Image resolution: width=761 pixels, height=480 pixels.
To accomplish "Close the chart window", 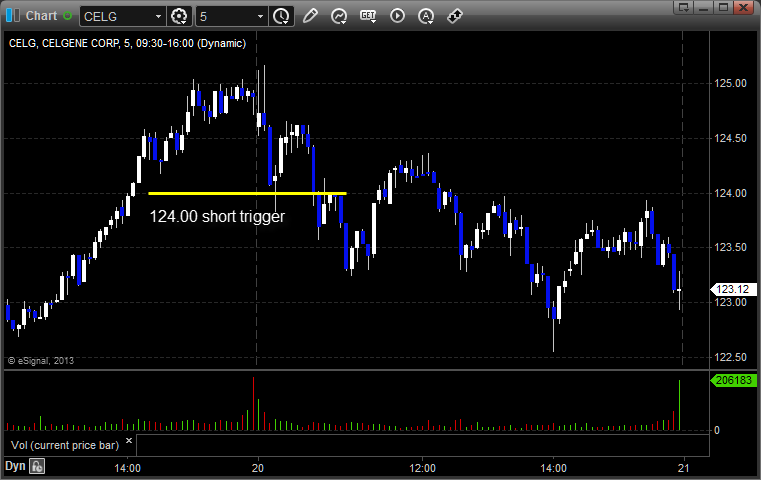I will tap(744, 7).
